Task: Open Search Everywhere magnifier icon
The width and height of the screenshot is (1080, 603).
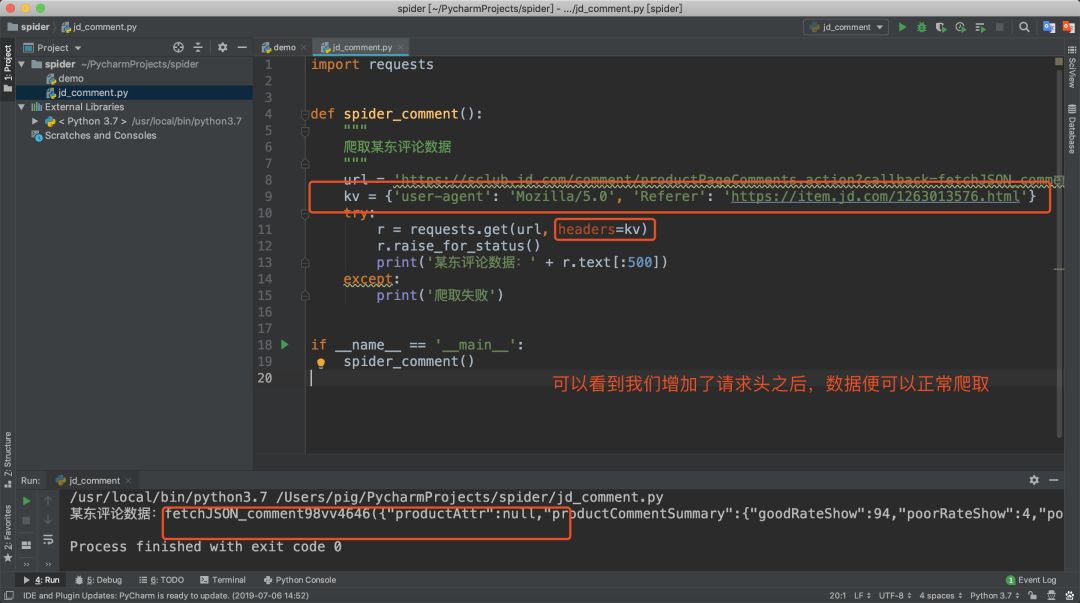Action: click(x=1024, y=27)
